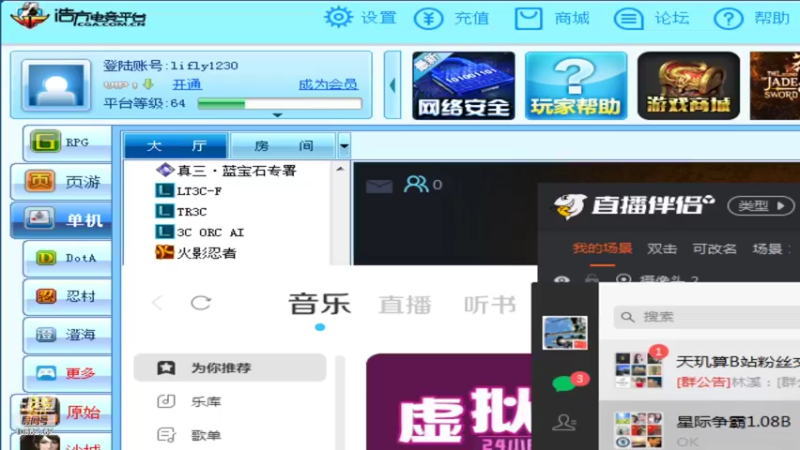
Task: Click the 开通 VIP link
Action: [187, 84]
